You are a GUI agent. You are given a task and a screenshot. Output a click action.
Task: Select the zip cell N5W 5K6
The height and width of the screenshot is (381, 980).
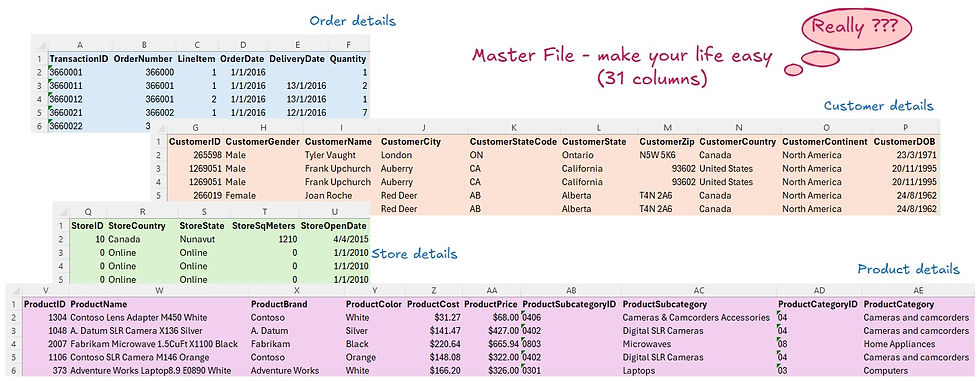667,155
